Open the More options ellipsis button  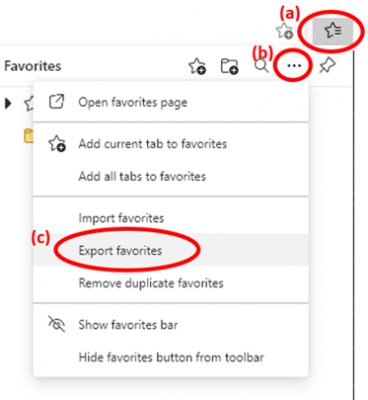click(294, 66)
